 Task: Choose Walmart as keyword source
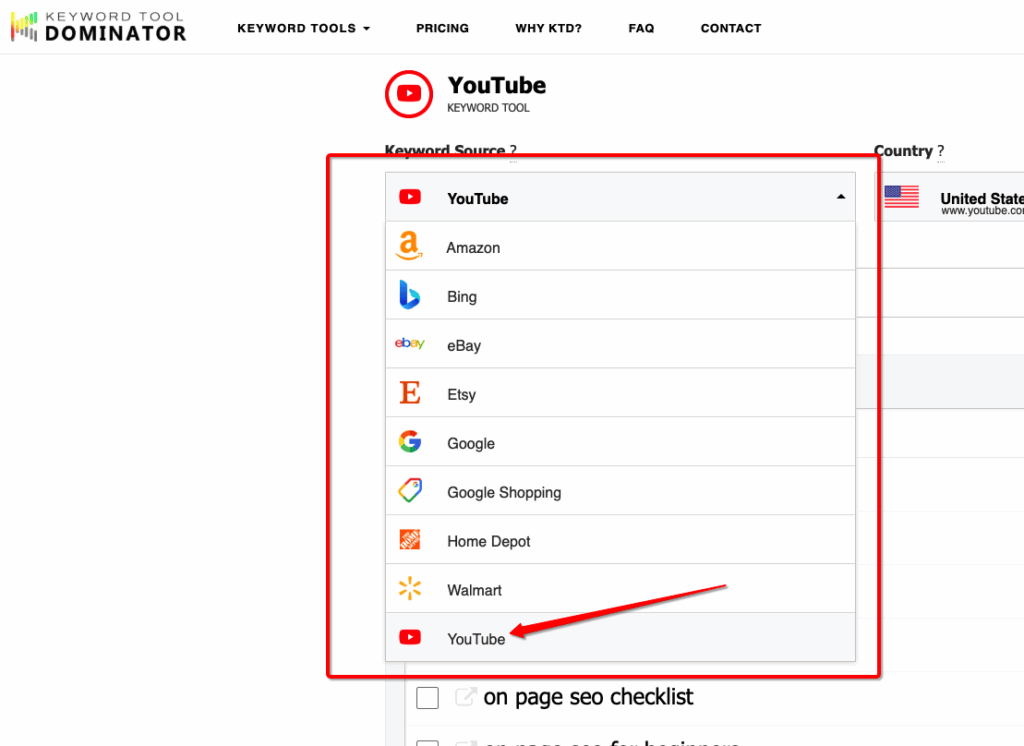(620, 589)
